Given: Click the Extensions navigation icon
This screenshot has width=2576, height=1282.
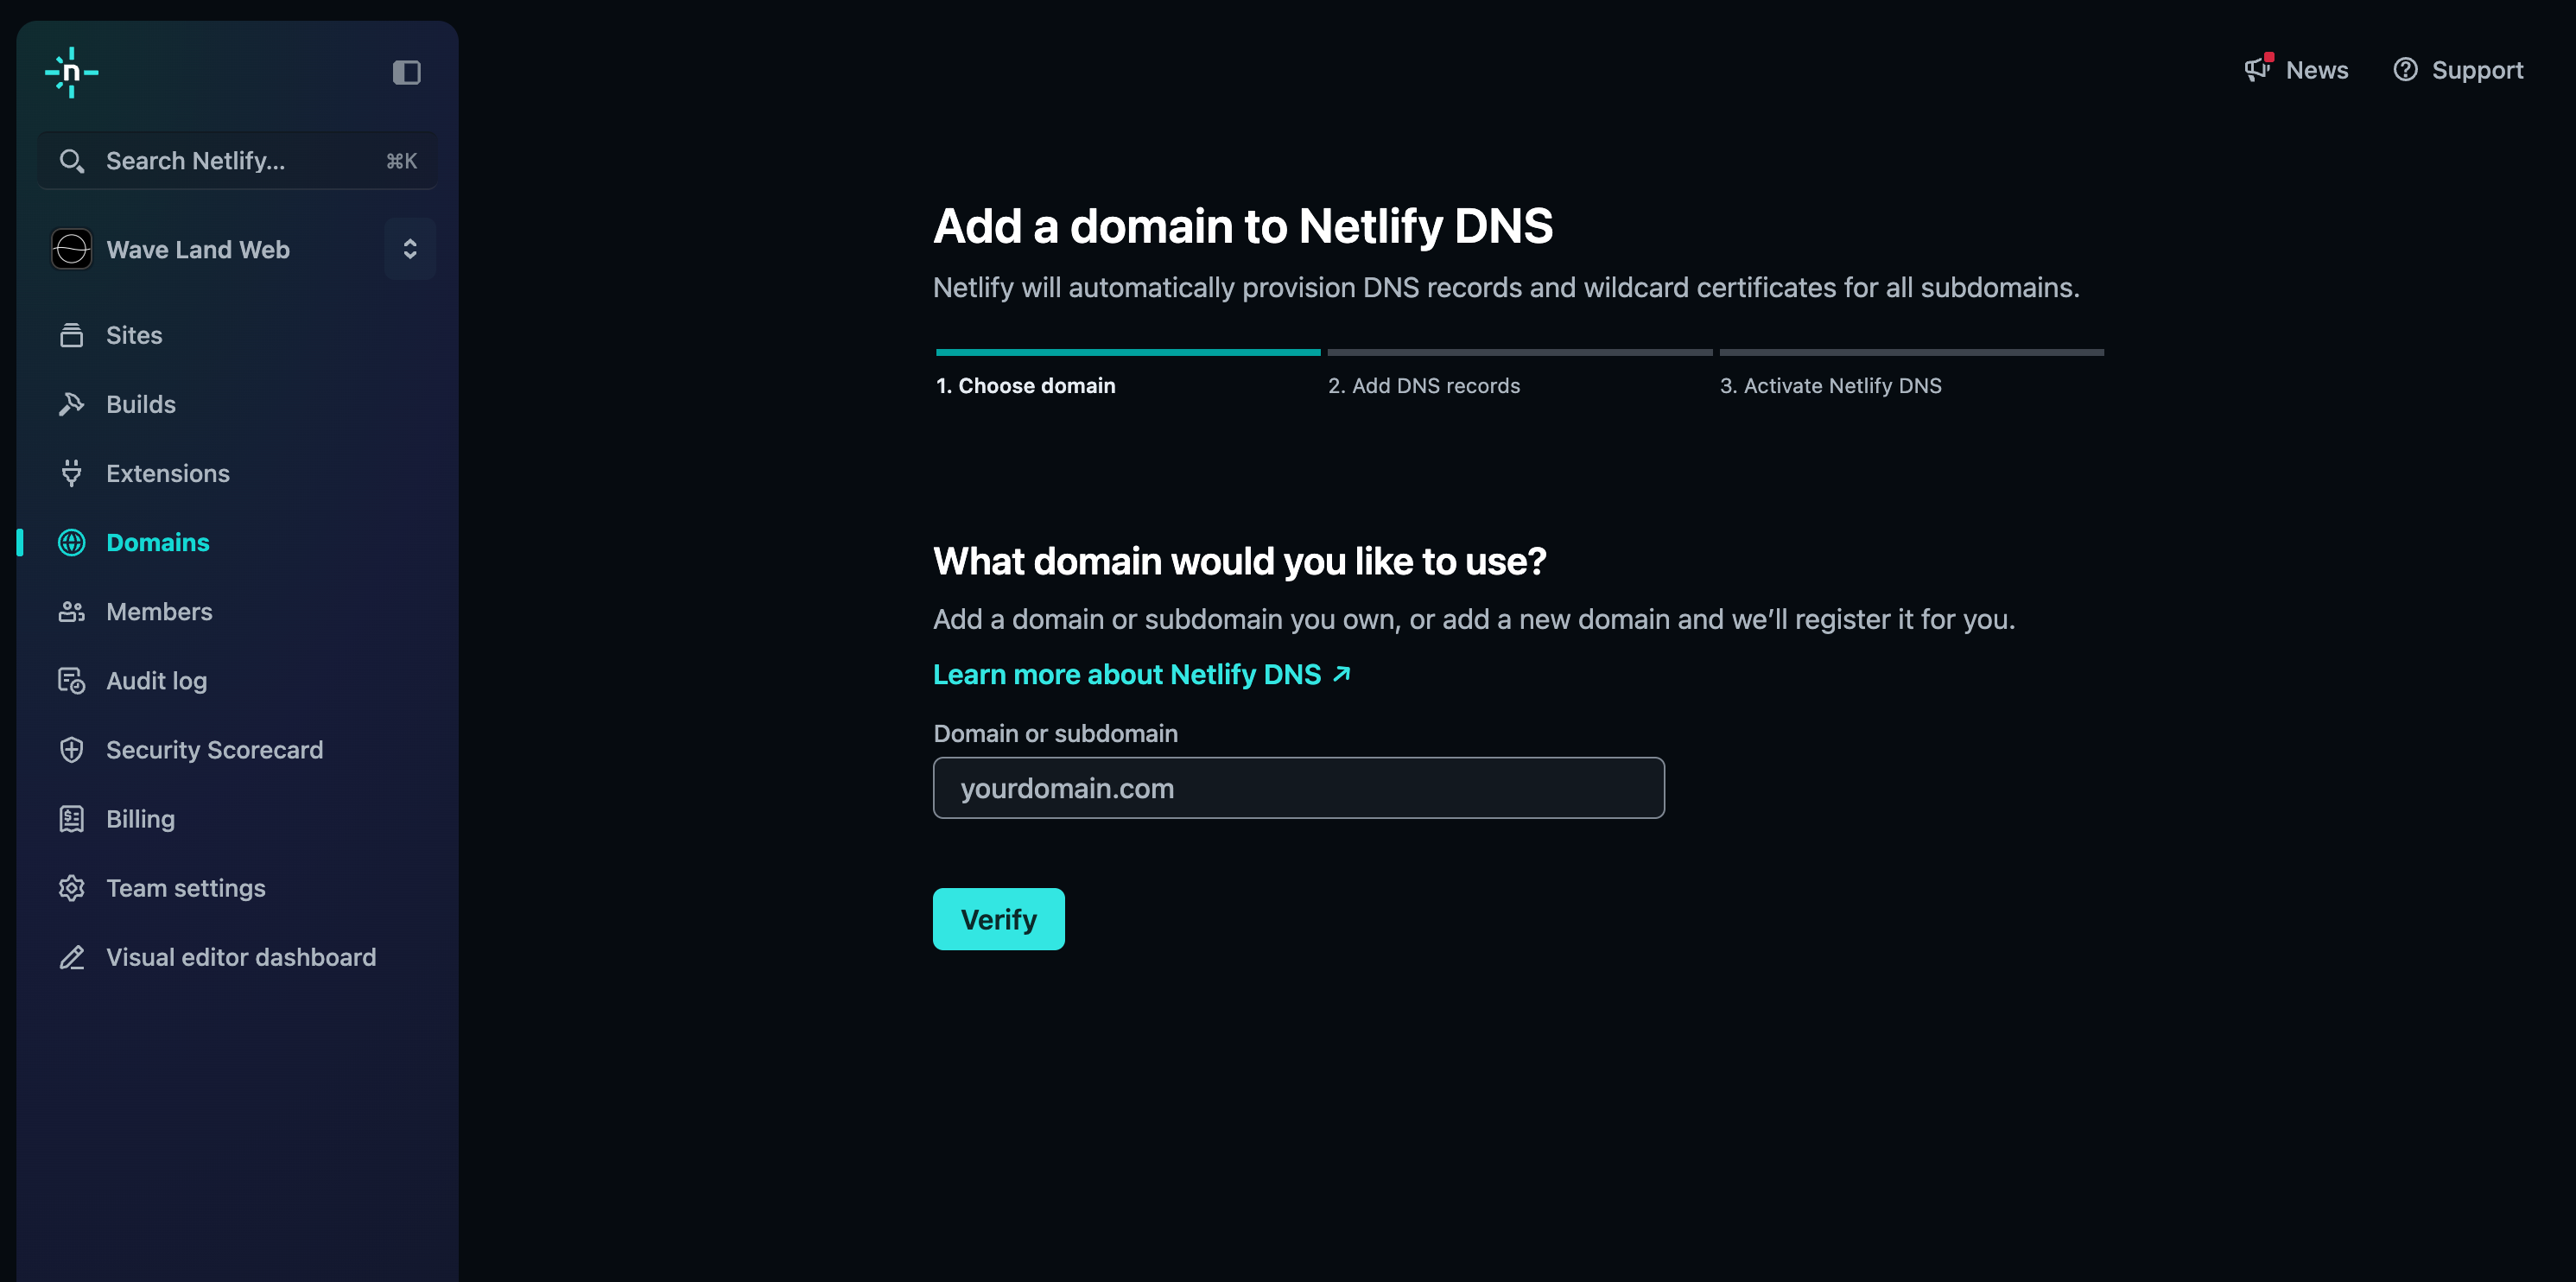Looking at the screenshot, I should 73,472.
